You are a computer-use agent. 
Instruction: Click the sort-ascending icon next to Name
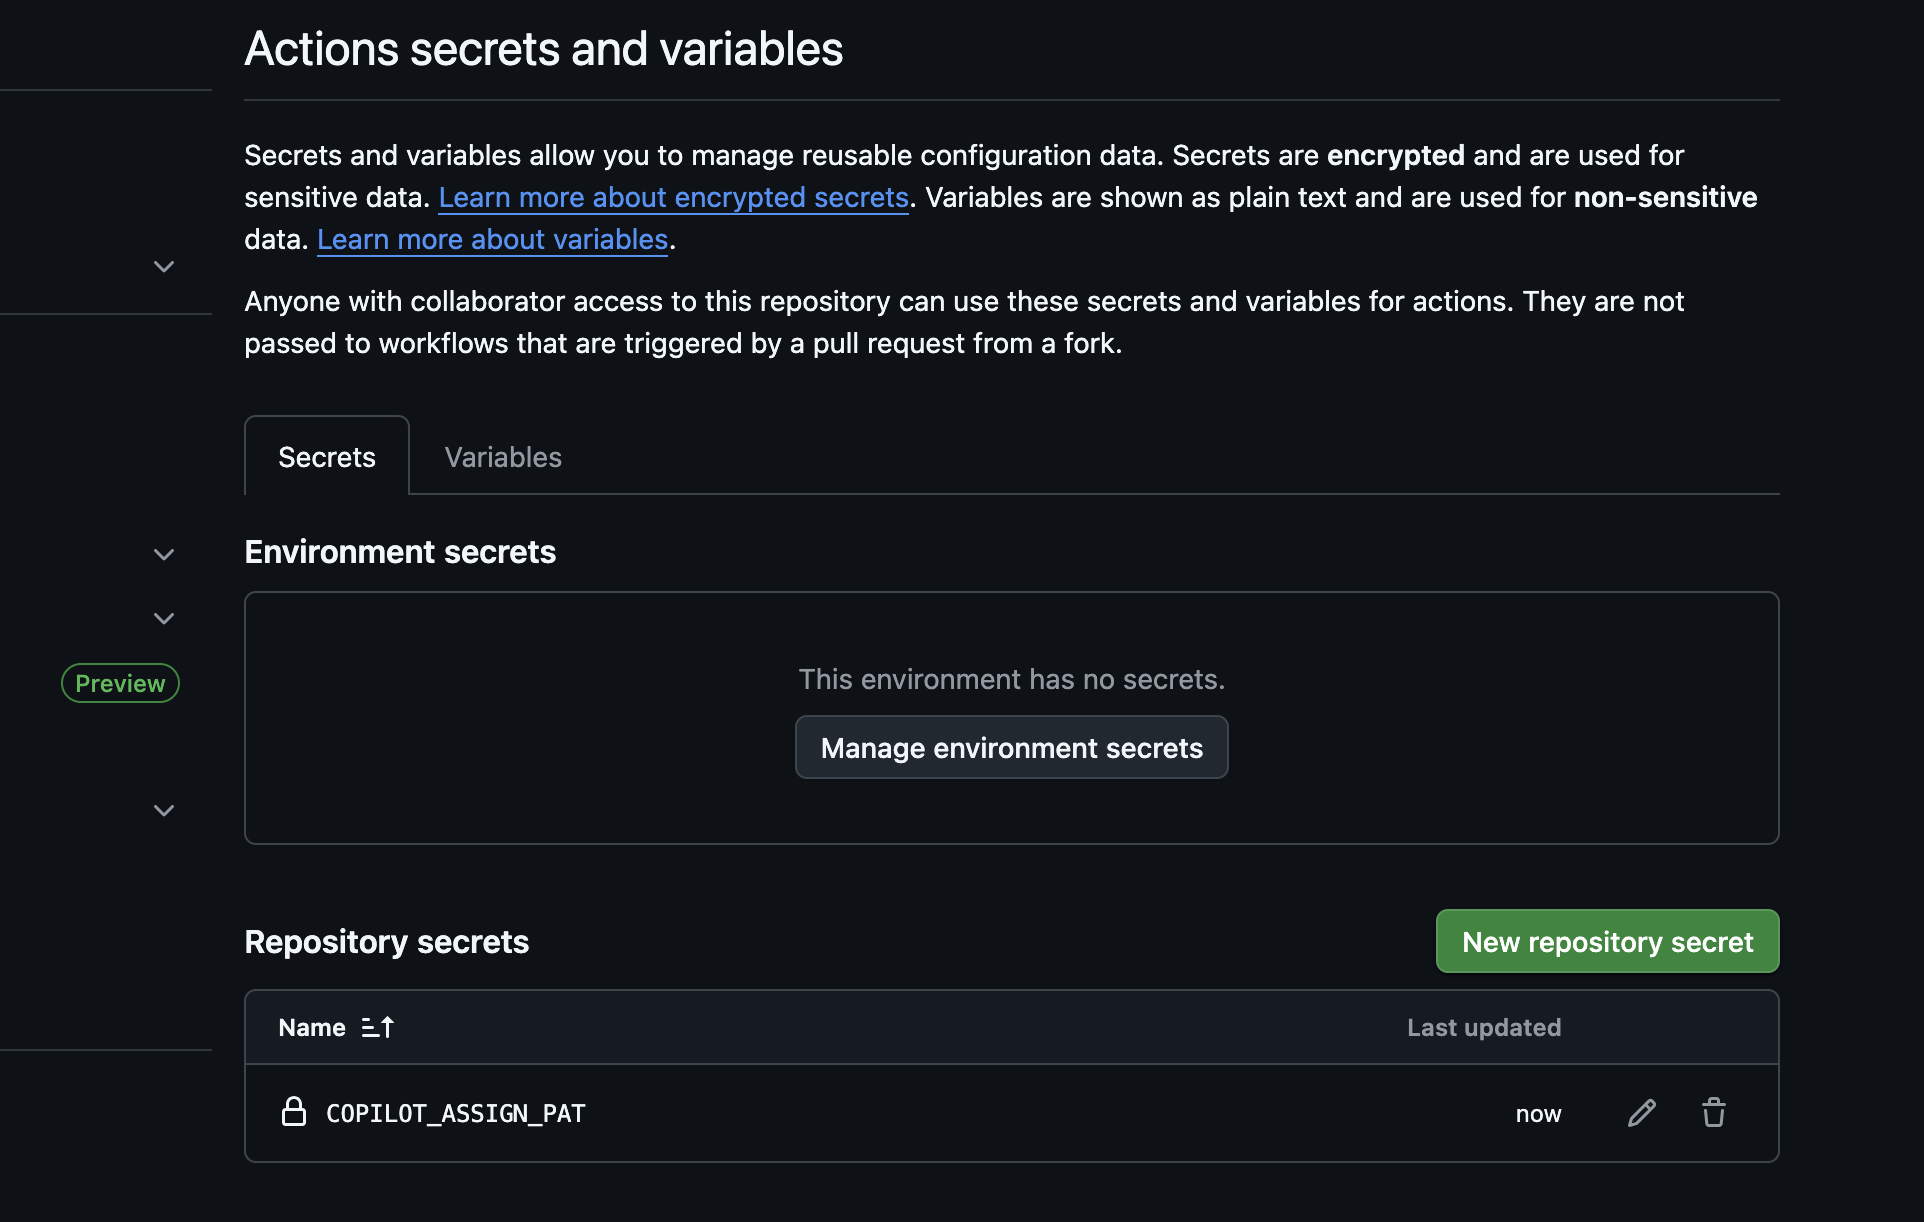click(x=378, y=1027)
